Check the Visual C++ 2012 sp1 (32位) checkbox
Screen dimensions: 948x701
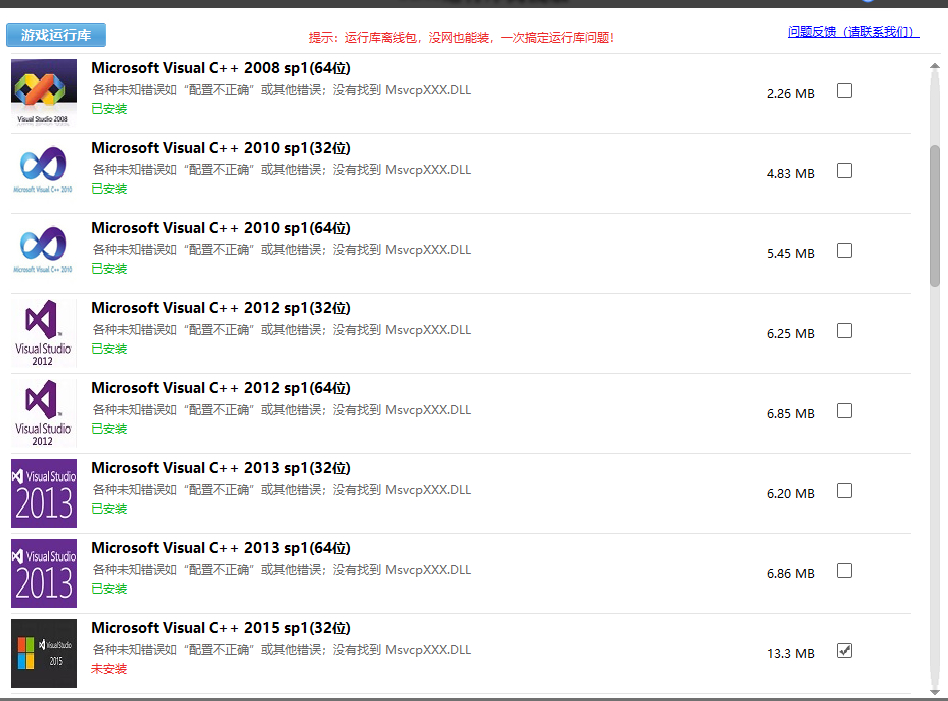pyautogui.click(x=844, y=331)
